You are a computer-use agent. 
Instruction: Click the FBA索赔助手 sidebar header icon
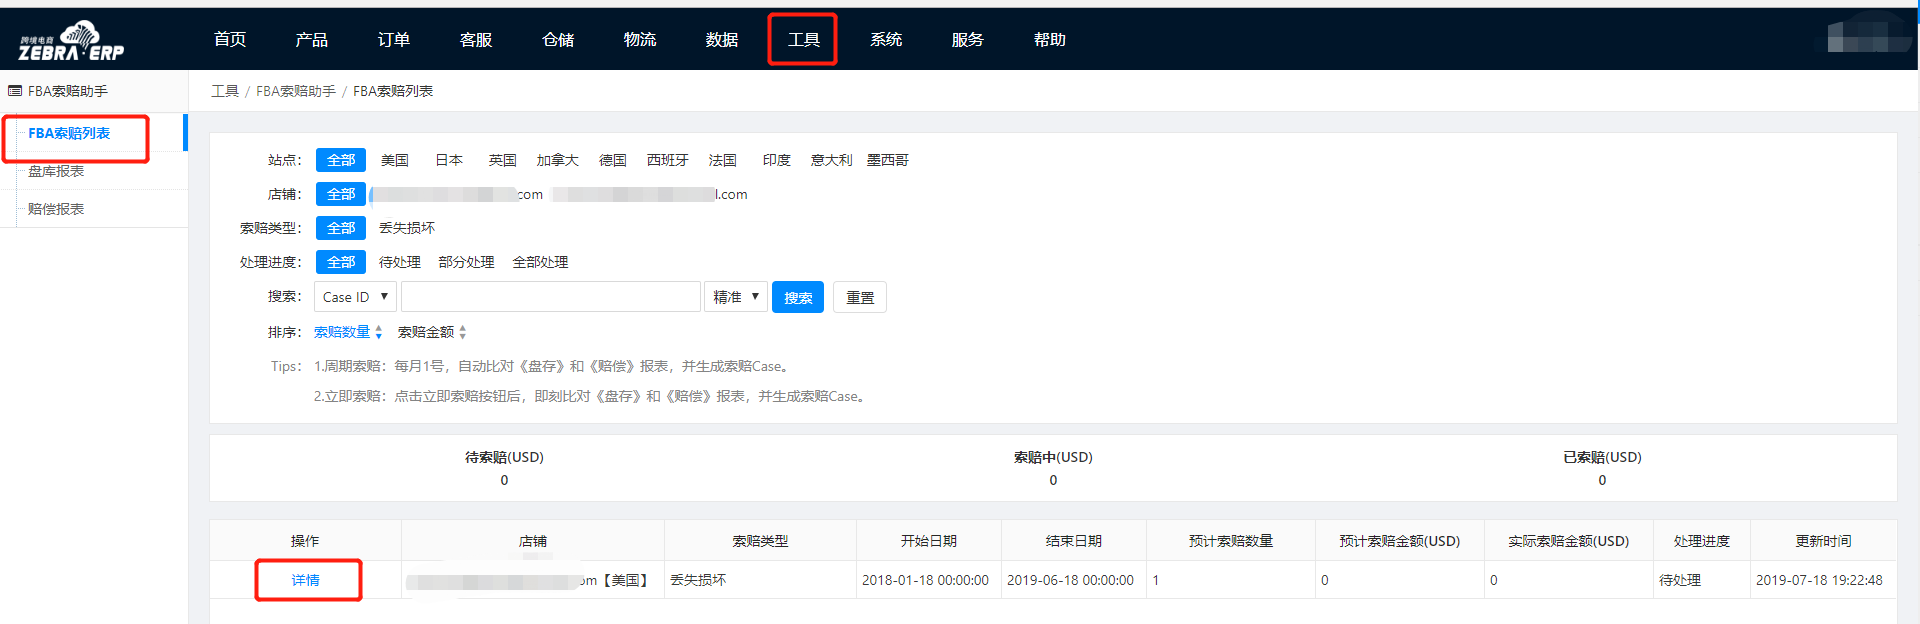point(15,91)
